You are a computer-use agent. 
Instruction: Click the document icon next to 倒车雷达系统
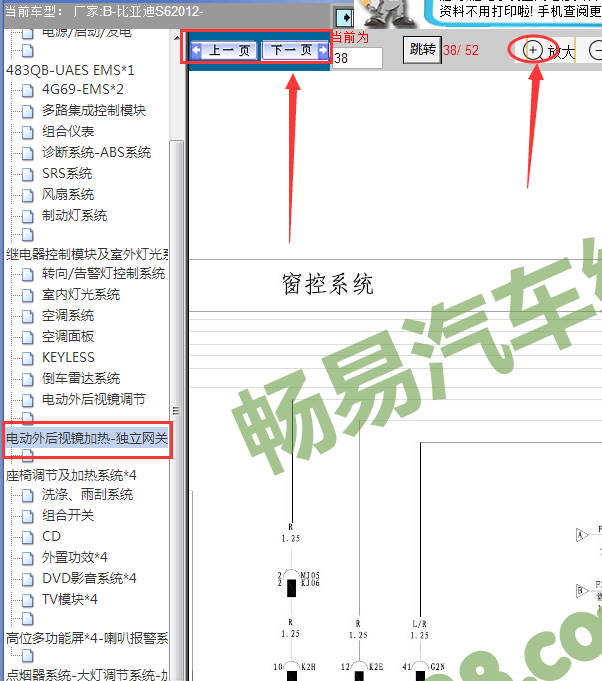pyautogui.click(x=28, y=378)
